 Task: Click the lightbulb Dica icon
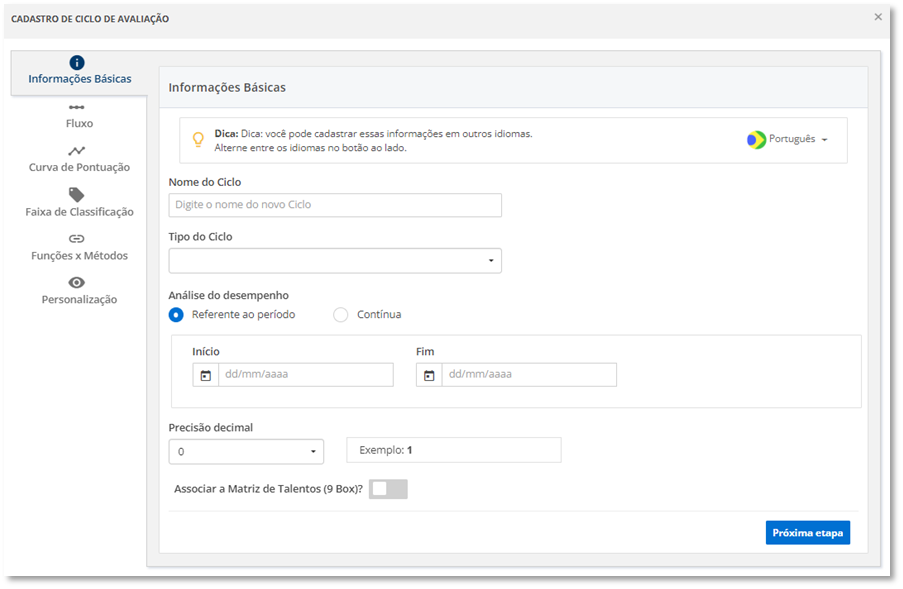pos(198,140)
